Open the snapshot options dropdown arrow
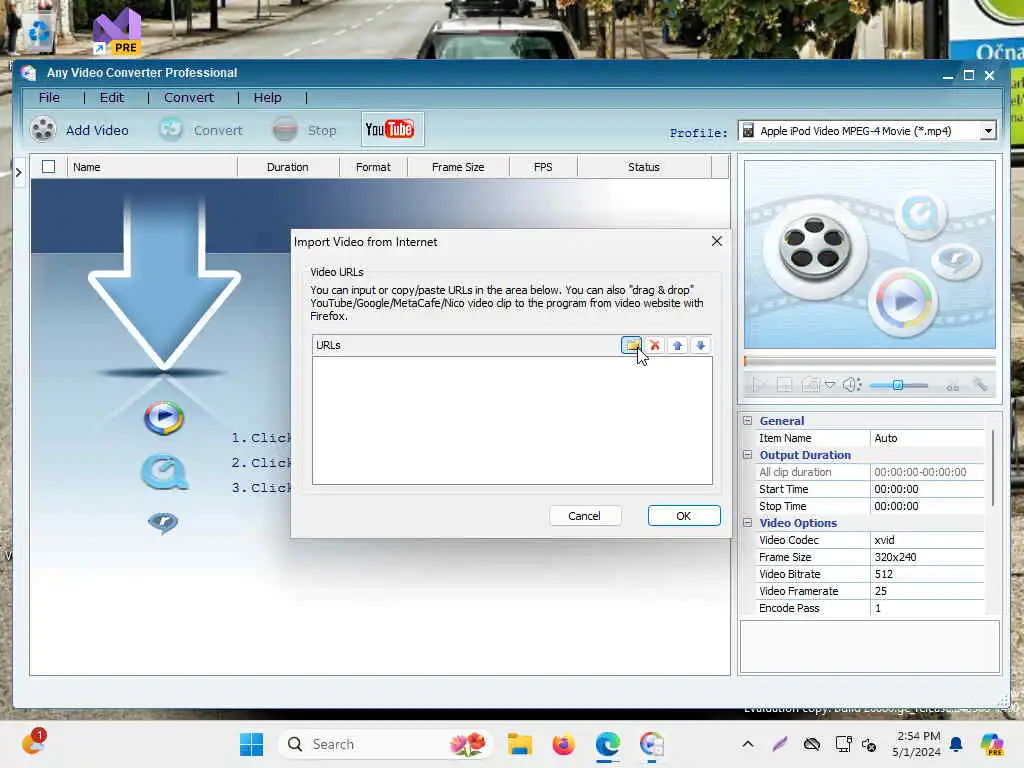 tap(829, 385)
